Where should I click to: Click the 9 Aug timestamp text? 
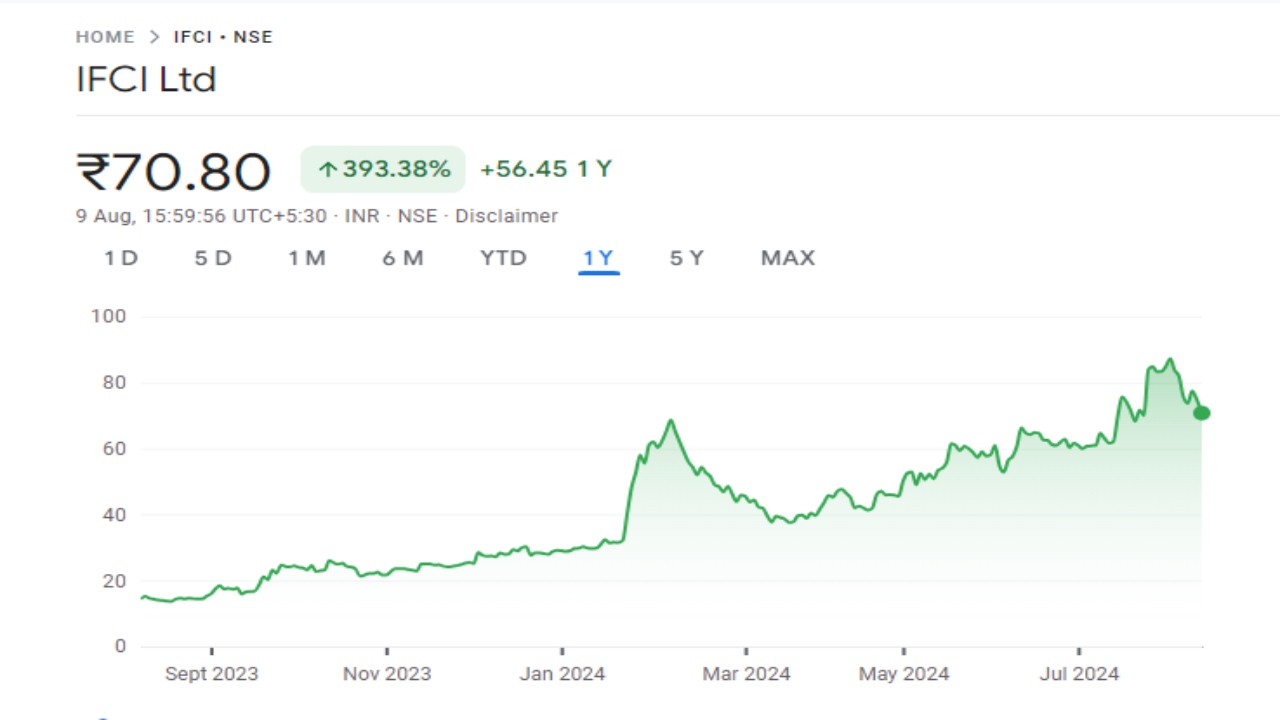pyautogui.click(x=204, y=216)
